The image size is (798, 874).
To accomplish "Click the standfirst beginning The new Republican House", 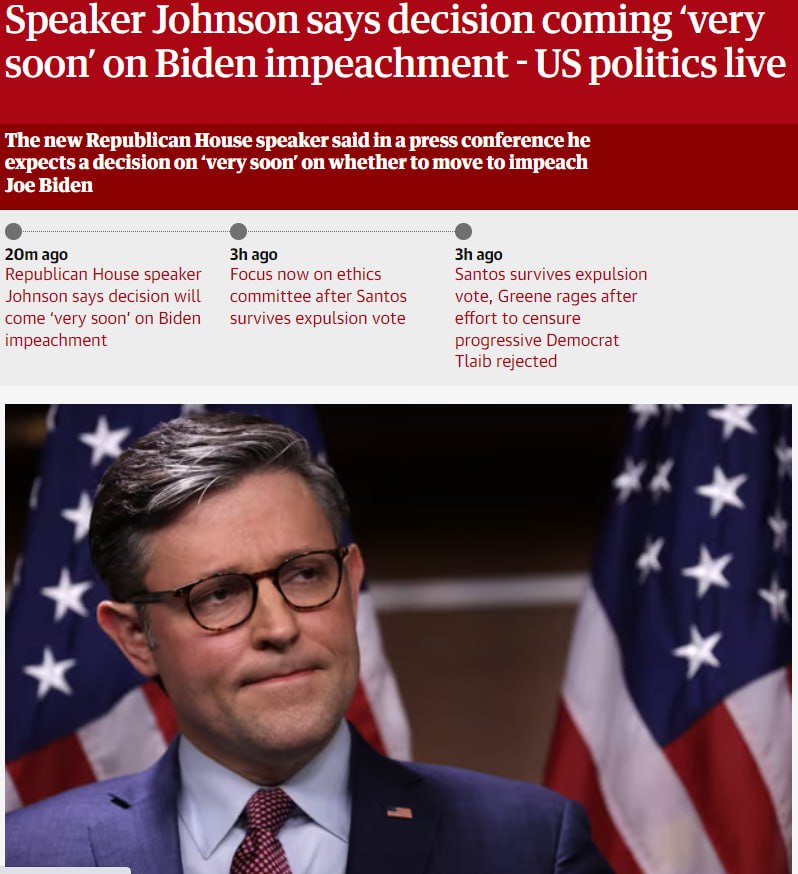I will (x=298, y=162).
